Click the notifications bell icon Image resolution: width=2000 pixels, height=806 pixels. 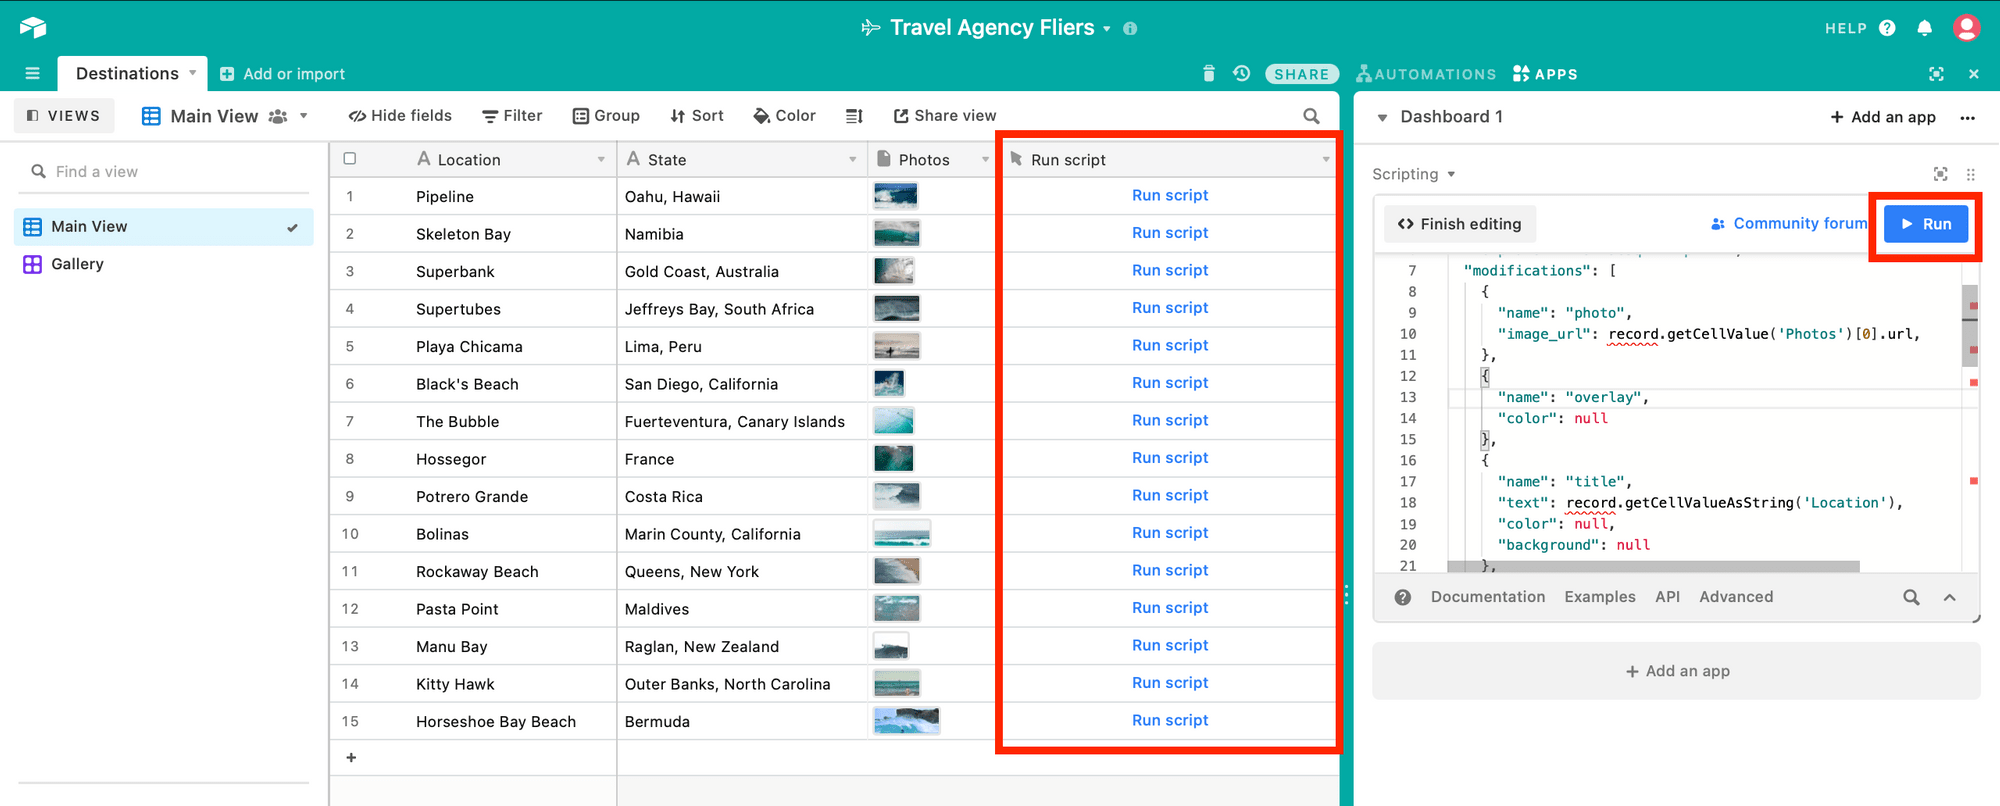(1924, 28)
